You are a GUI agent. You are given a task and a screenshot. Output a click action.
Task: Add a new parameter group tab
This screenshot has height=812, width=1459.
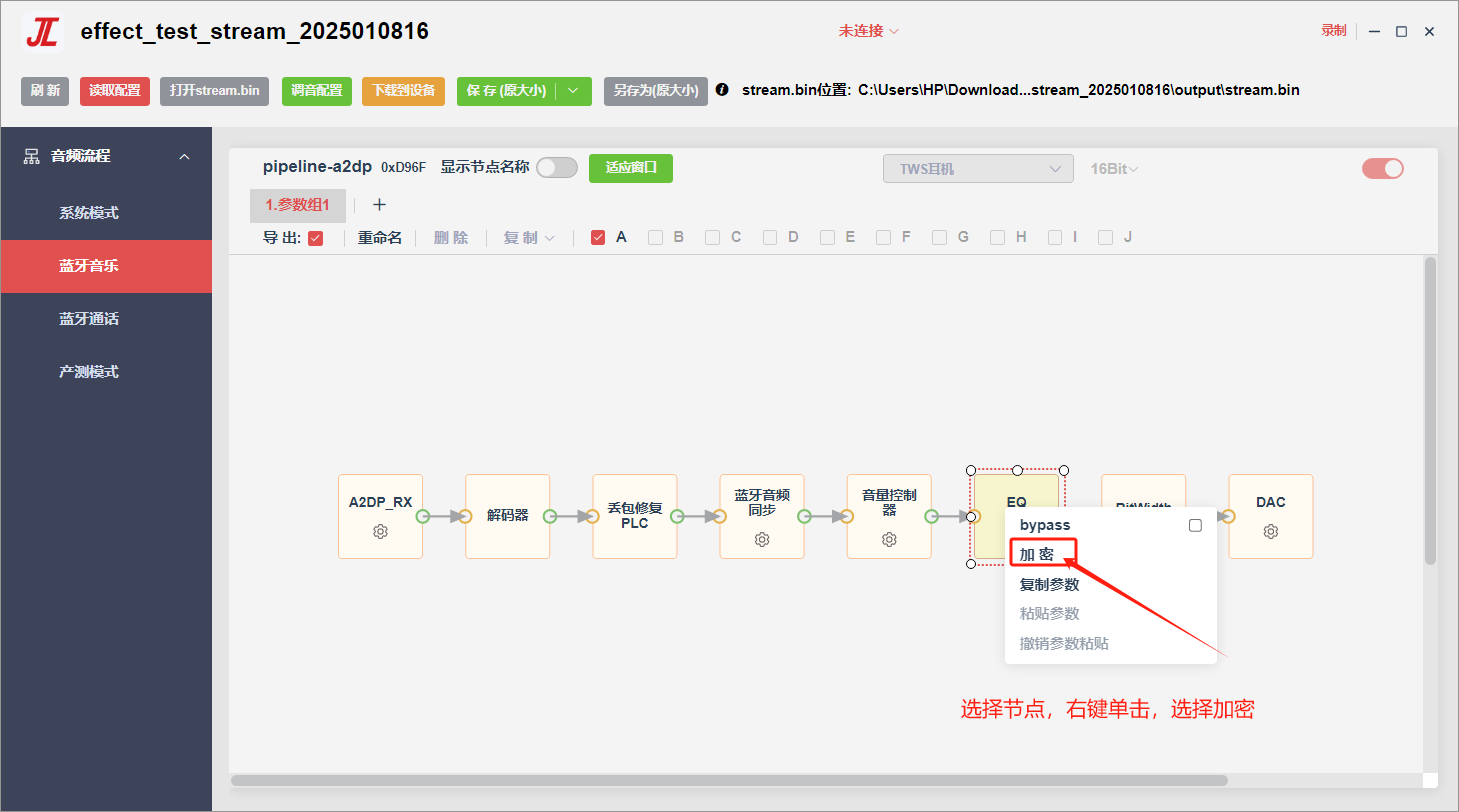click(379, 205)
